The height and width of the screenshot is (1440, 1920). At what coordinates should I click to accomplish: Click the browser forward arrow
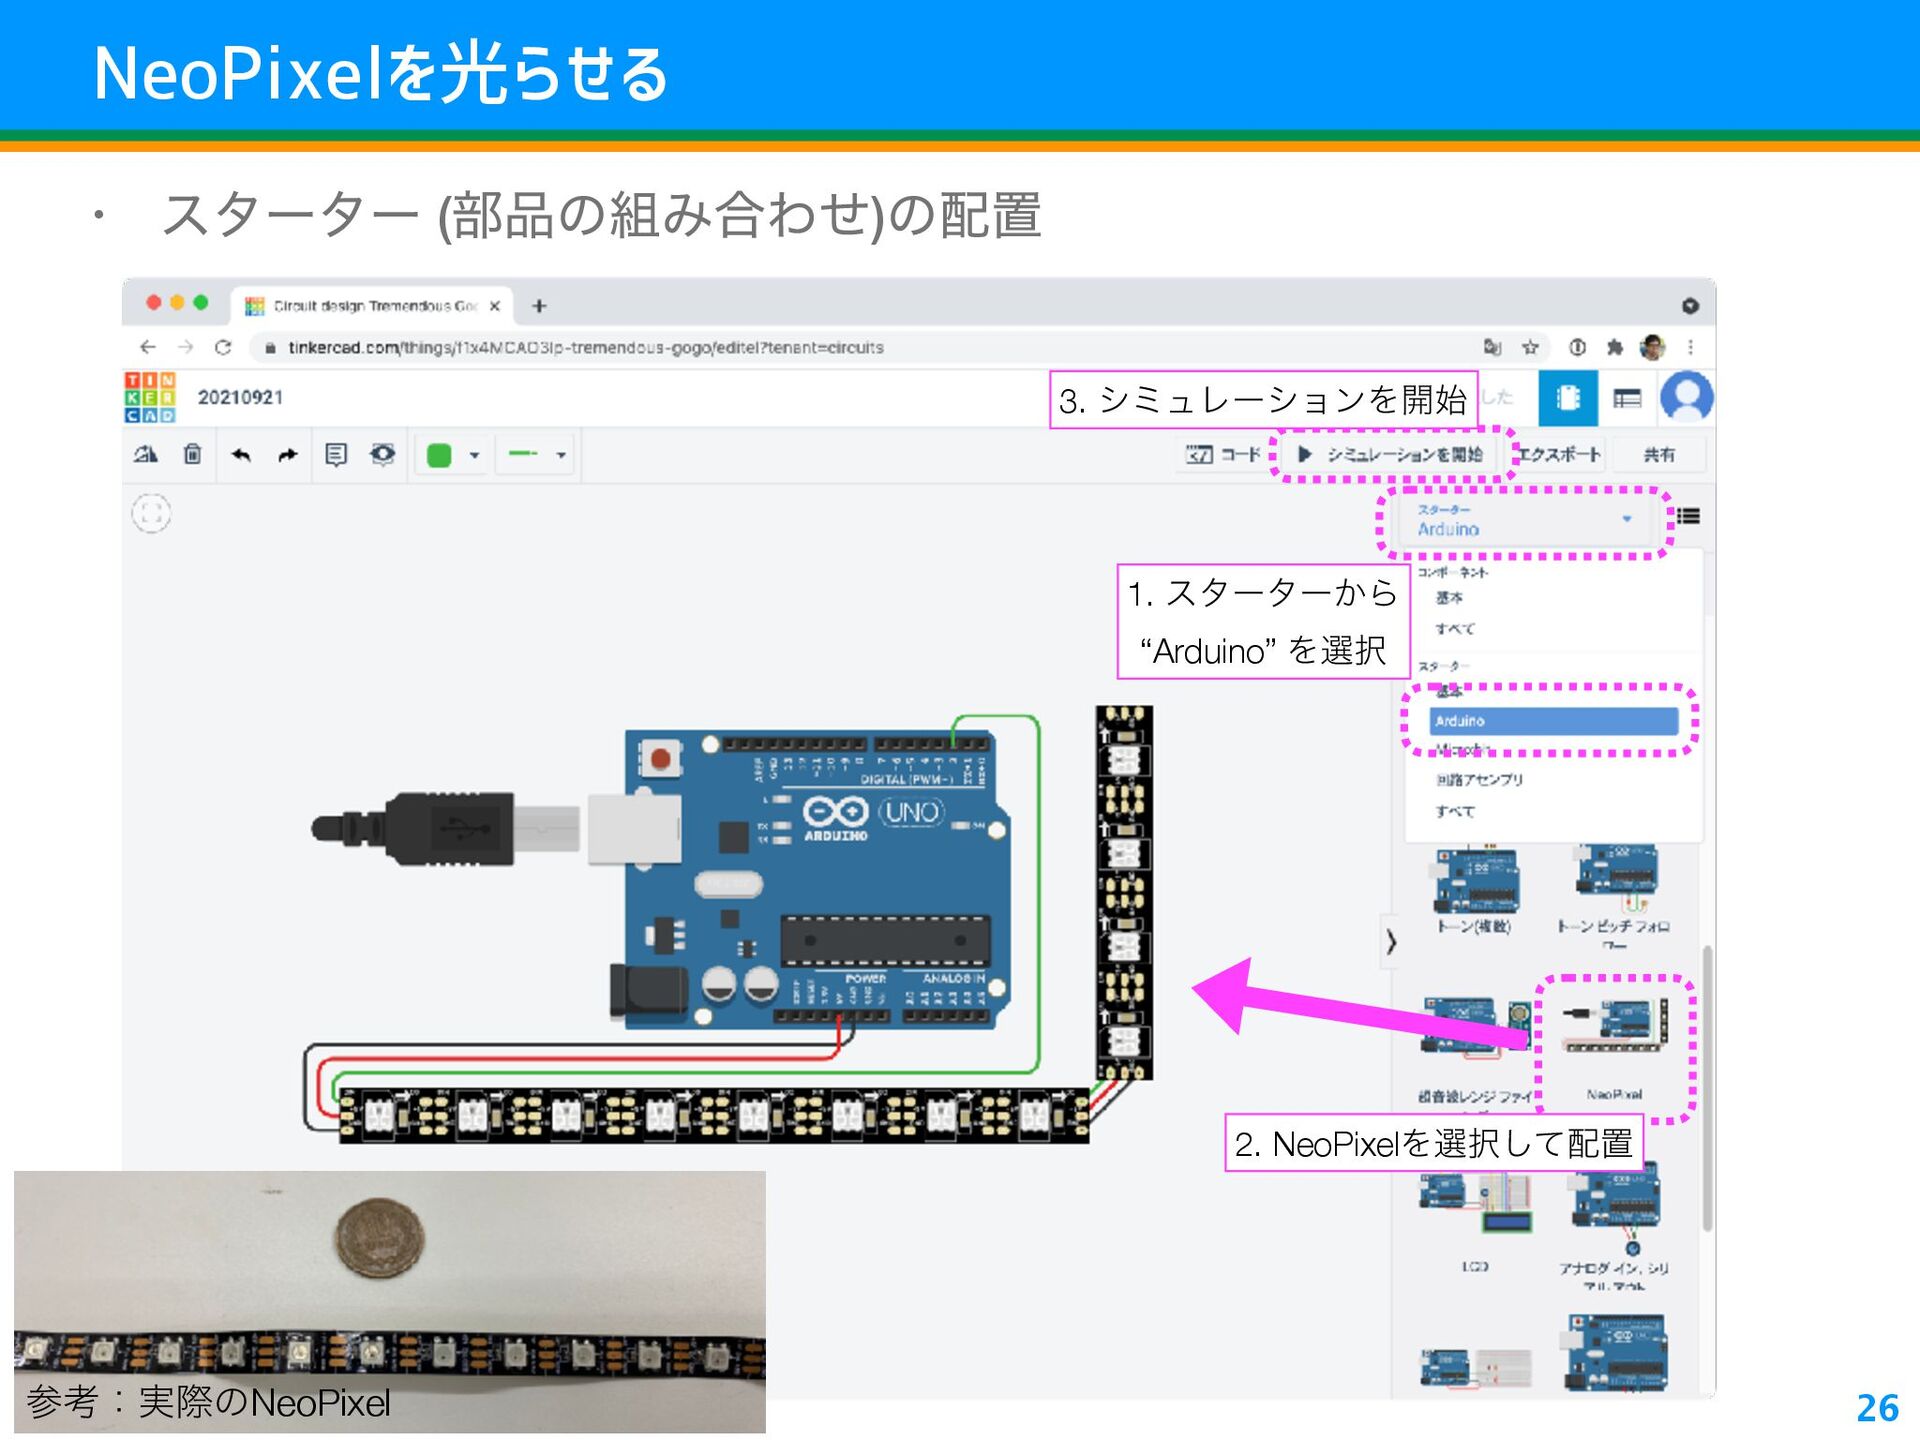click(185, 347)
